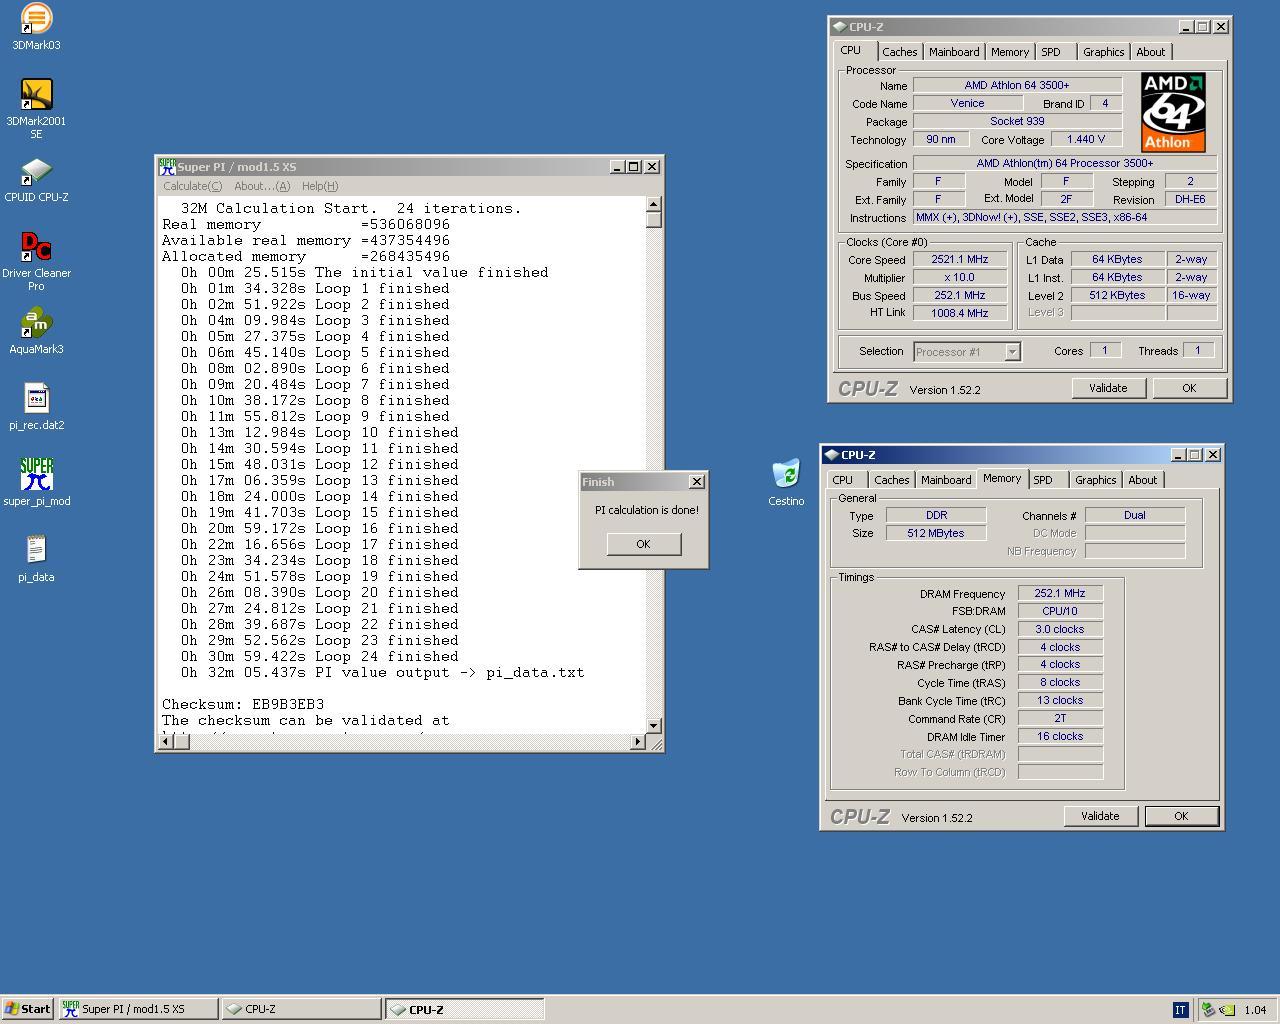Click the Level 2 512 KBytes cache field
Screen dimensions: 1280x1024
click(1117, 295)
